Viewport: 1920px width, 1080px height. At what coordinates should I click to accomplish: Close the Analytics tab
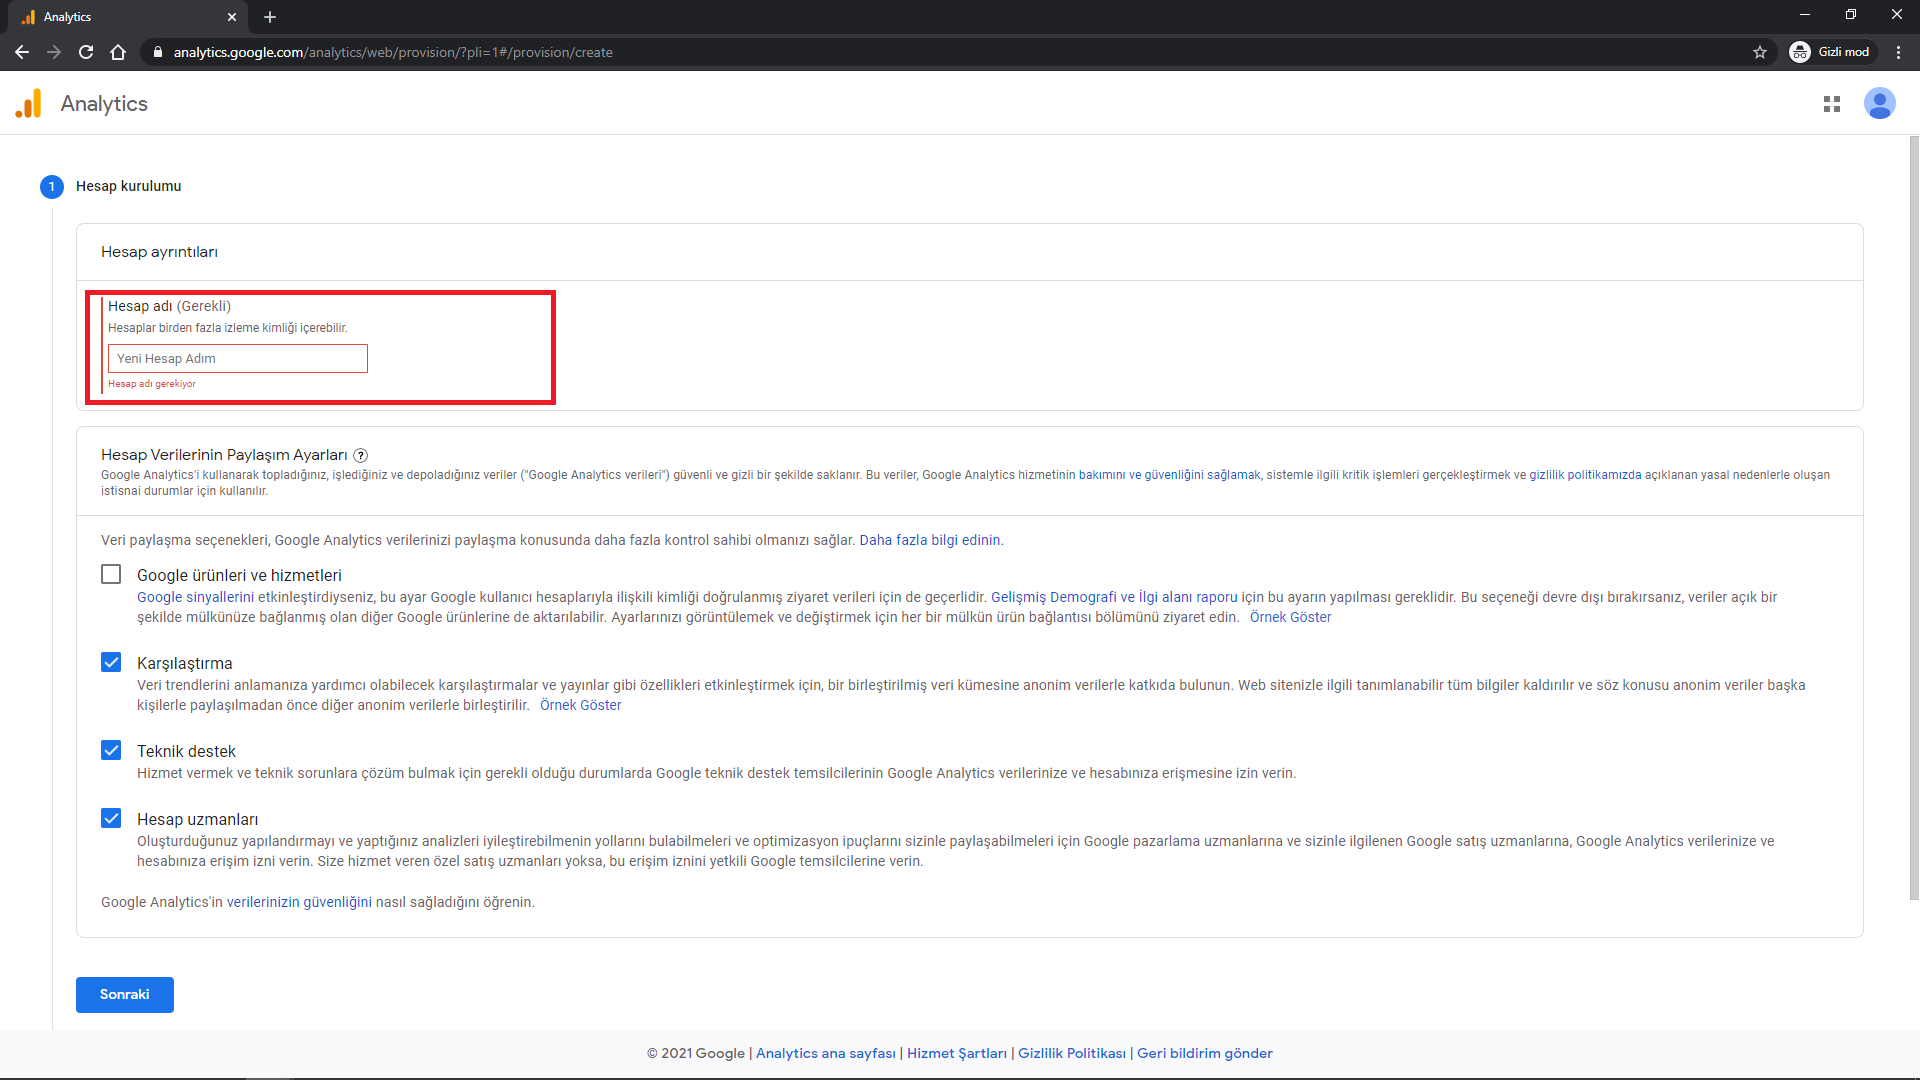coord(232,17)
